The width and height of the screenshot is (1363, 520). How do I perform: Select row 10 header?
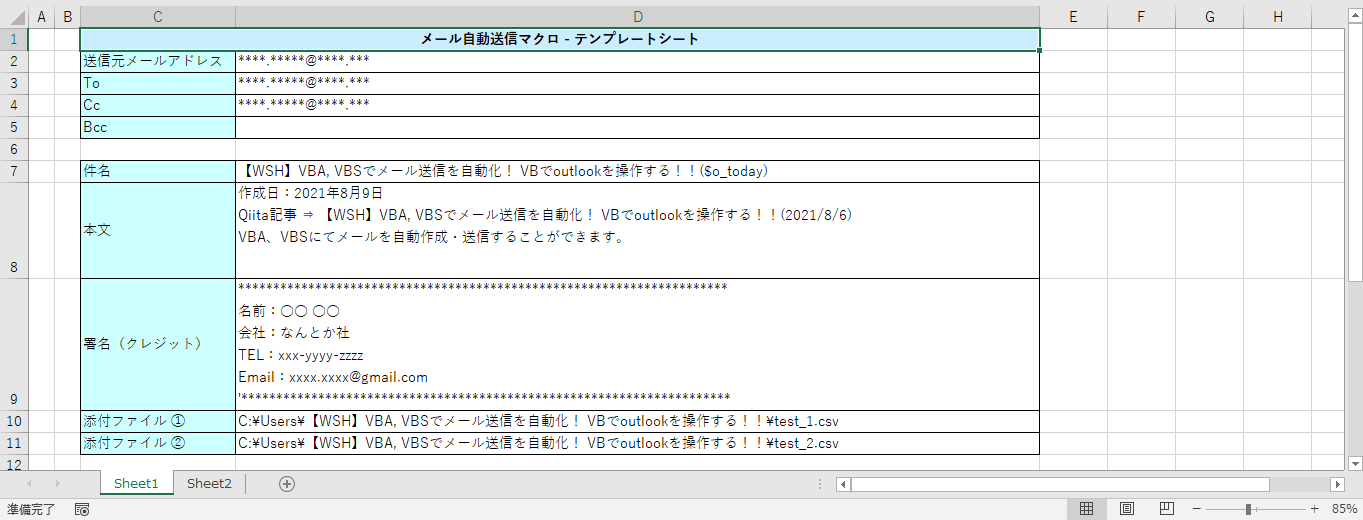[x=14, y=421]
